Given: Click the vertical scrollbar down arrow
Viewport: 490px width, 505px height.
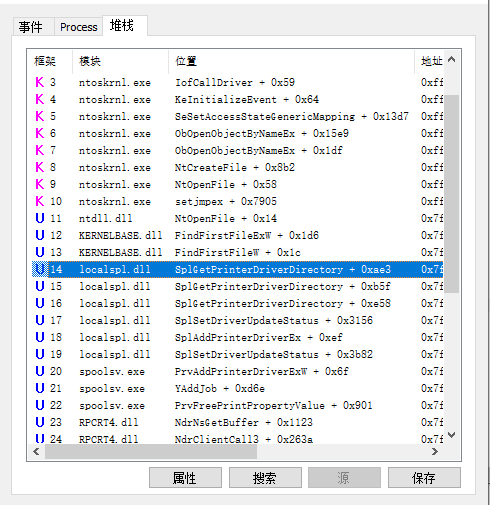Looking at the screenshot, I should [x=452, y=435].
